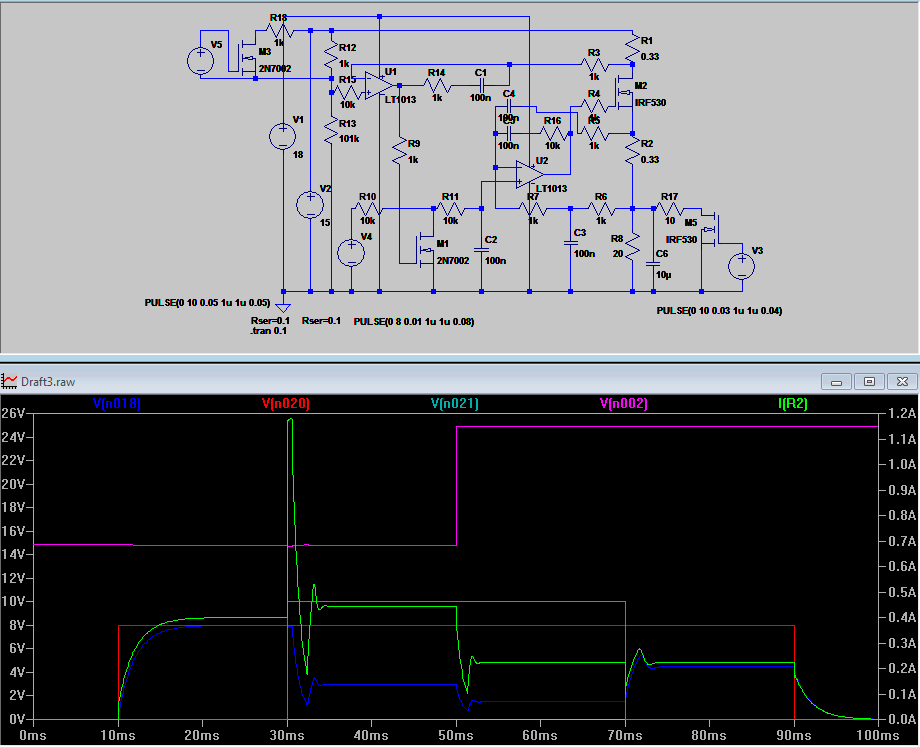This screenshot has width=920, height=748.
Task: Minimize the Draft3.raw waveform window
Action: tap(837, 382)
